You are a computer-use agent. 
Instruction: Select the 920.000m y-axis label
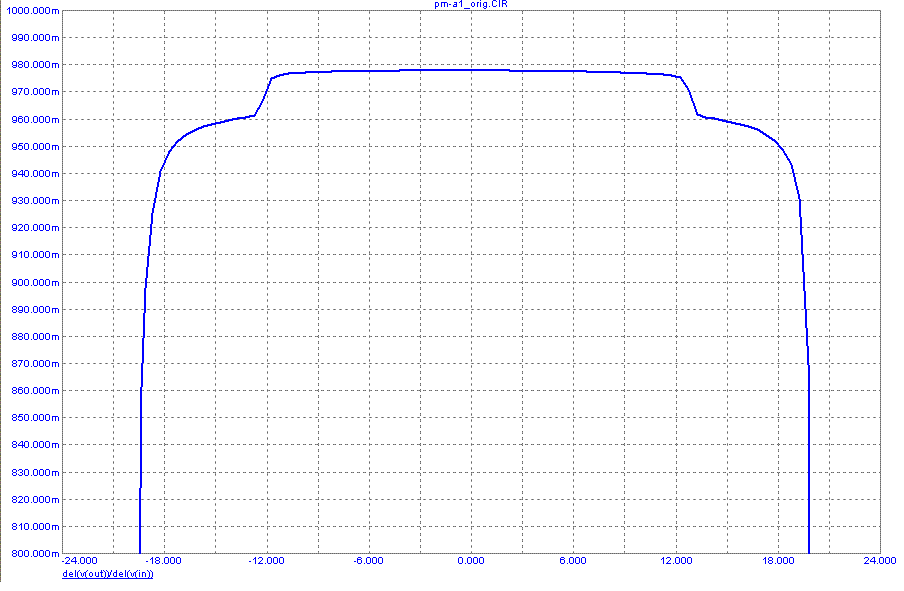(x=35, y=228)
